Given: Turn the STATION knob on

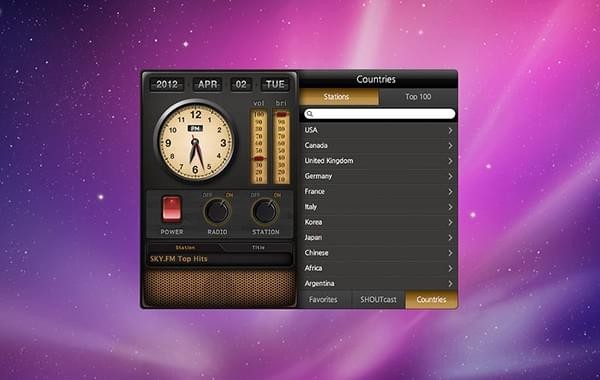Looking at the screenshot, I should click(265, 211).
